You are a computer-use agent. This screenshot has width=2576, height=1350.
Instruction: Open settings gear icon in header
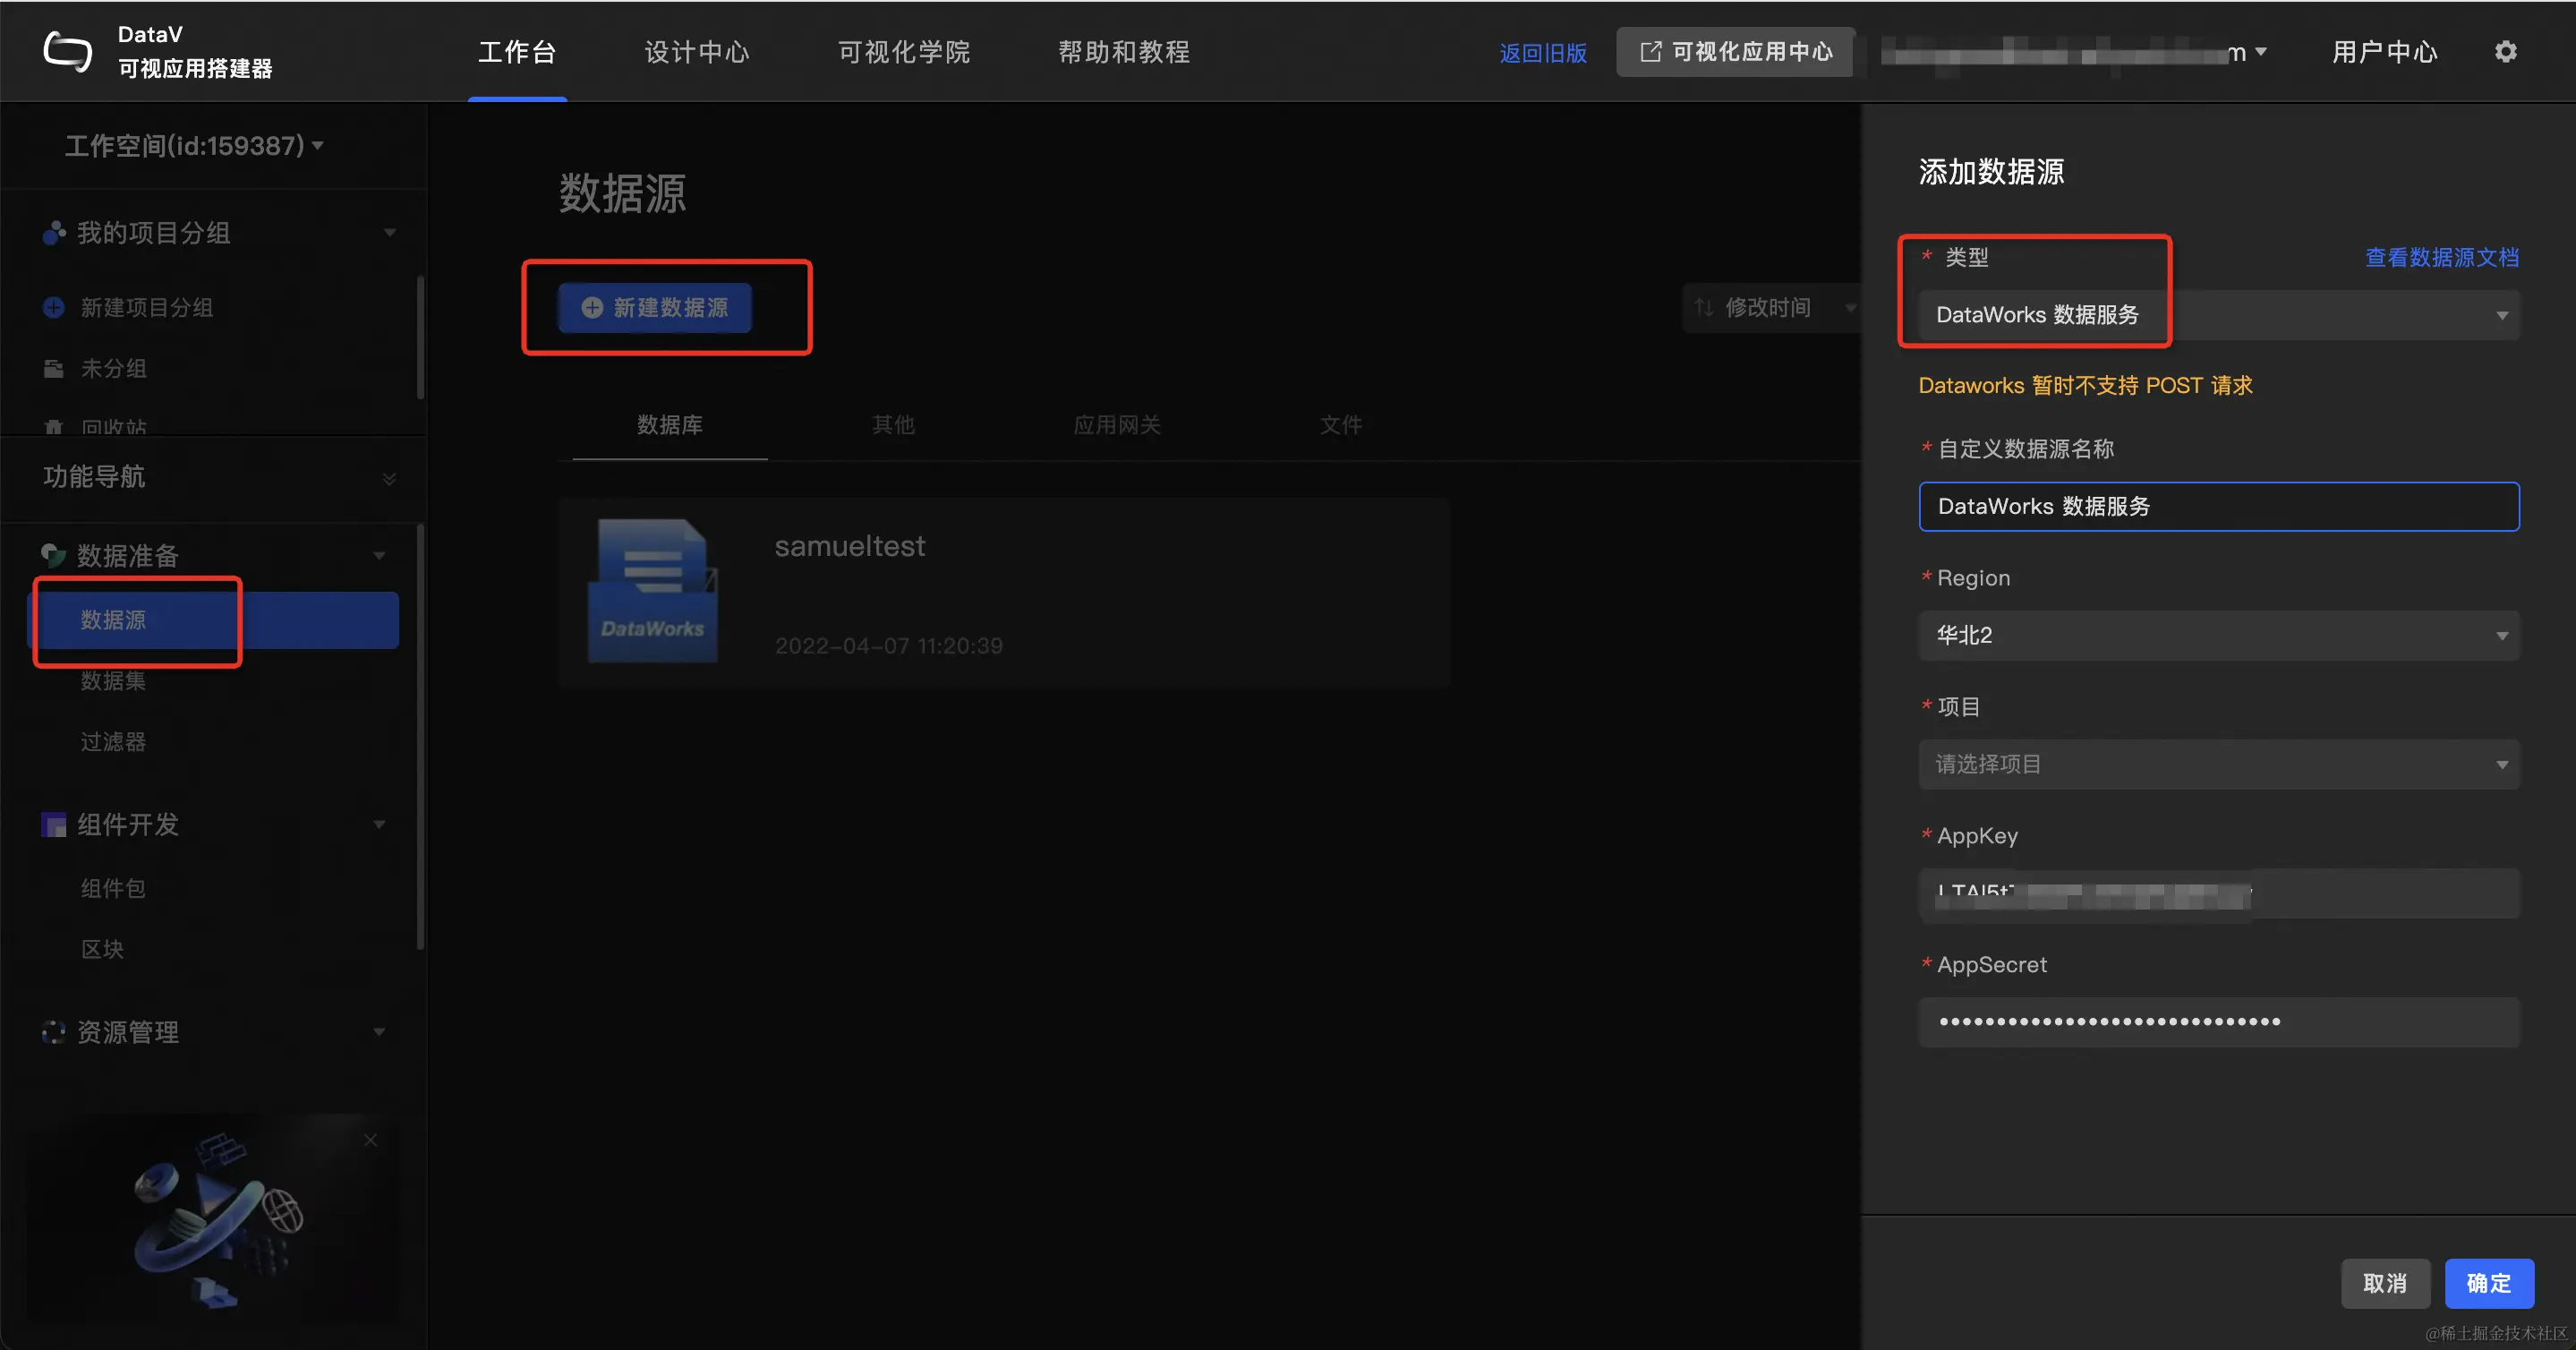(2505, 51)
